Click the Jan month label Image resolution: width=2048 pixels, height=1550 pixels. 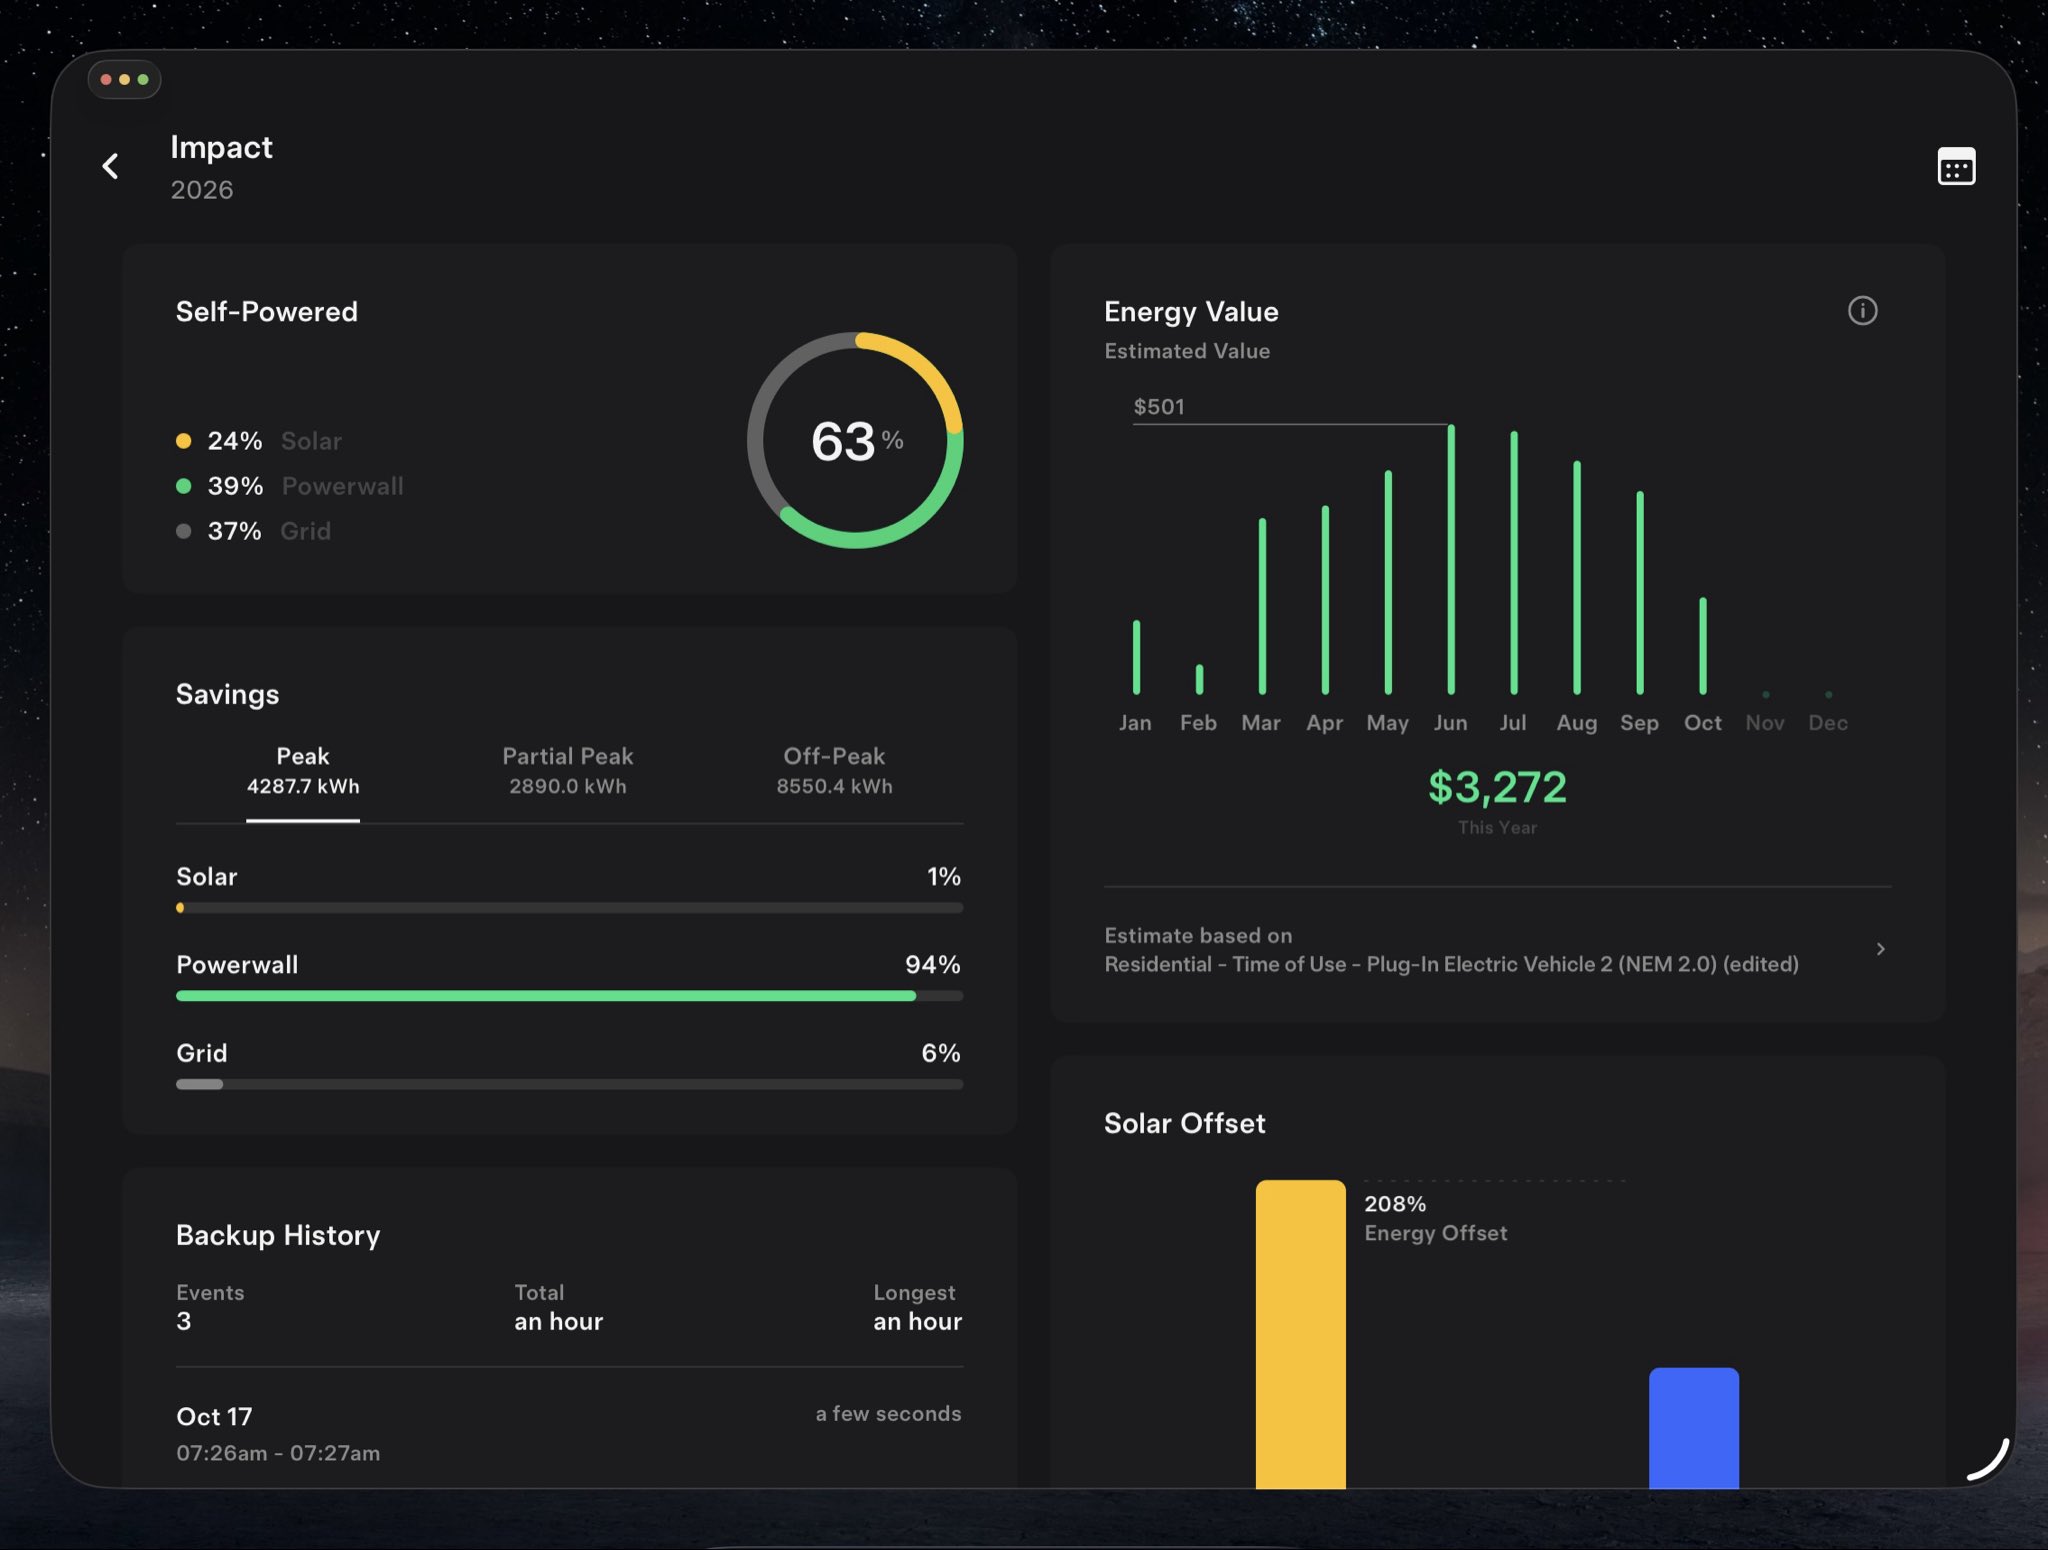[1135, 723]
